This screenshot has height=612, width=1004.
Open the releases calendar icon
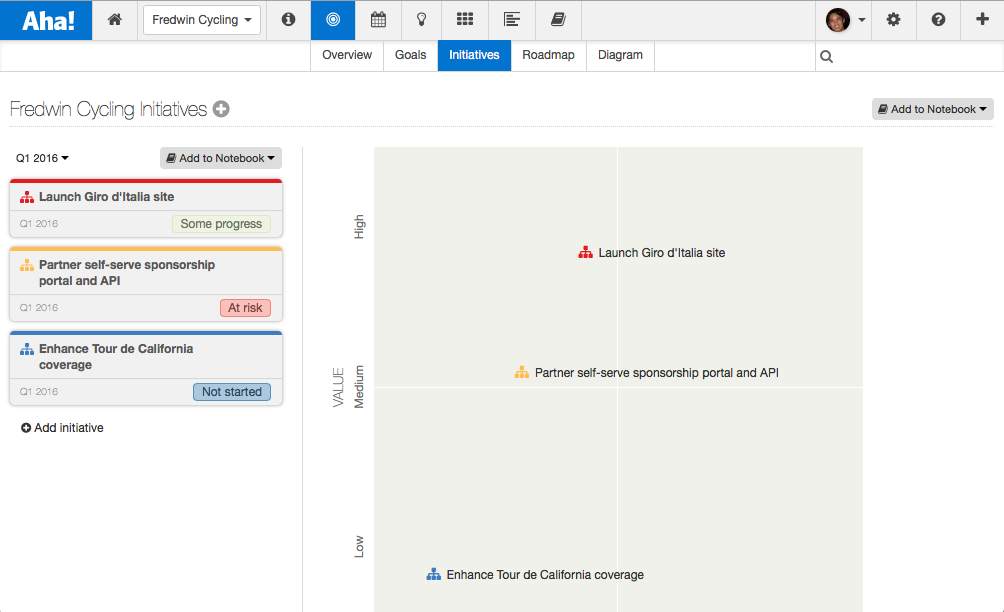[x=378, y=20]
